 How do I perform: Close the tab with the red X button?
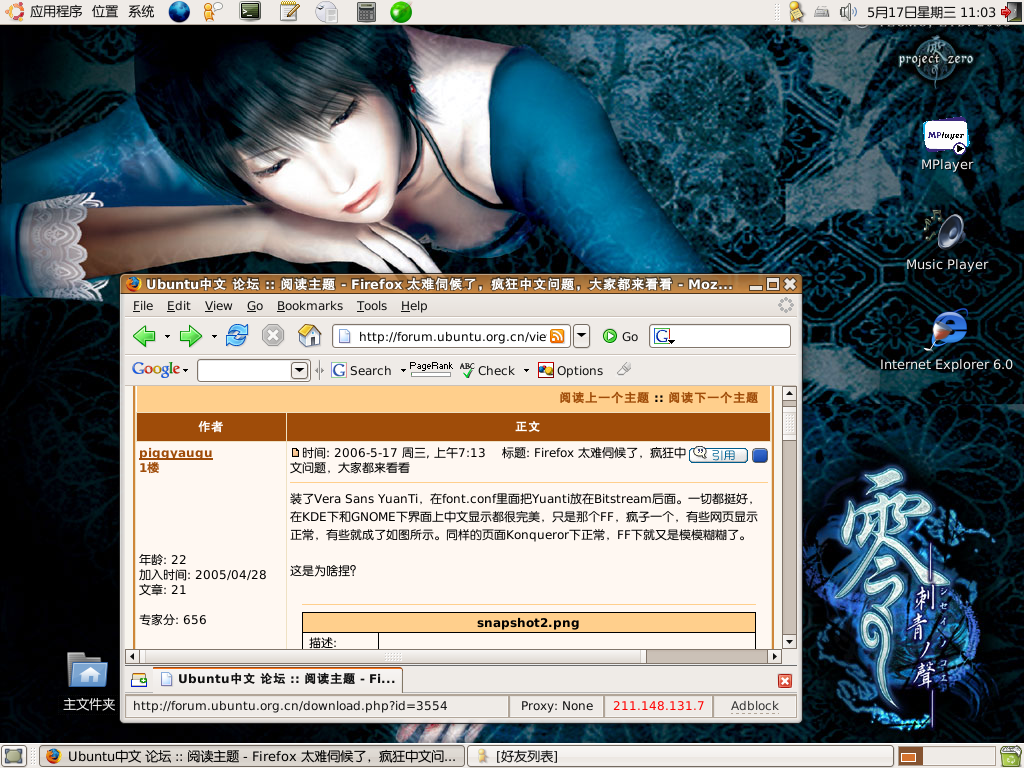[x=785, y=681]
